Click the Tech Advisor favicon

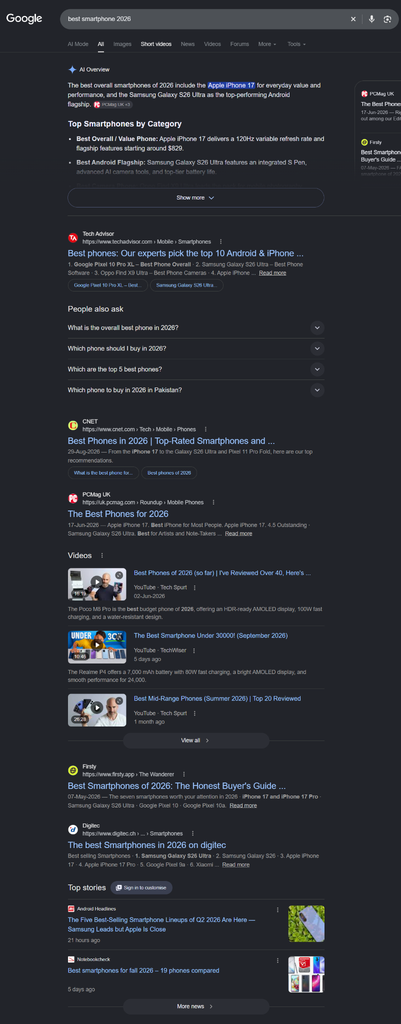[x=73, y=238]
